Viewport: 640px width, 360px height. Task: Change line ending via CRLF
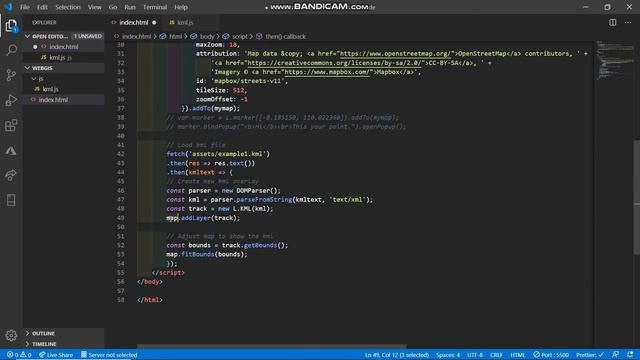pos(496,355)
